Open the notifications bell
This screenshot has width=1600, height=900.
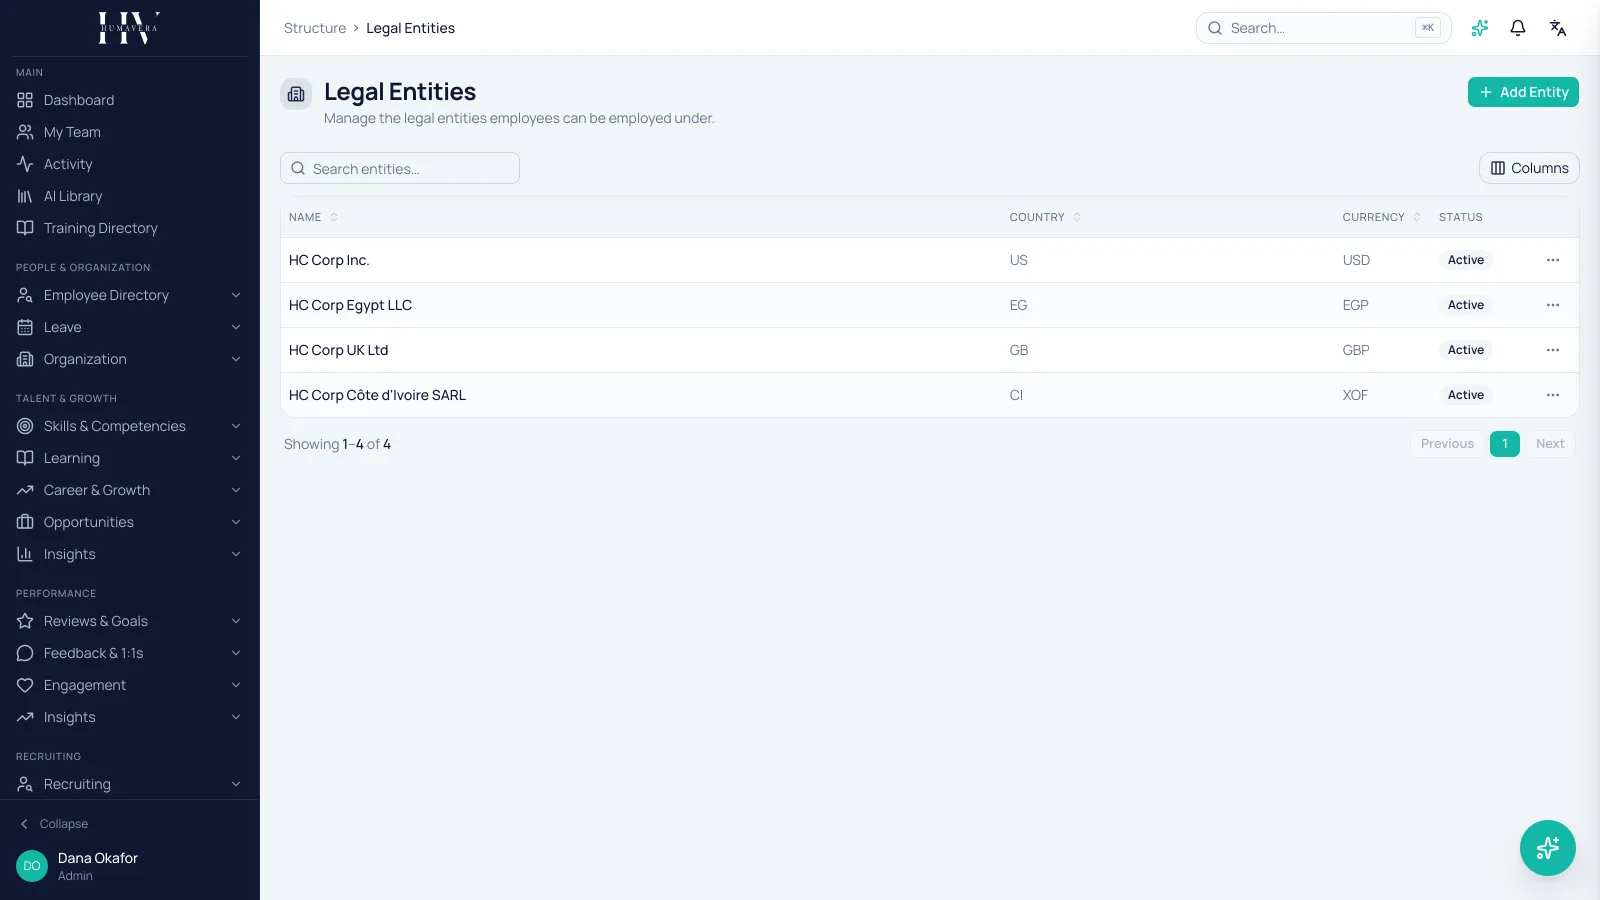coord(1518,28)
